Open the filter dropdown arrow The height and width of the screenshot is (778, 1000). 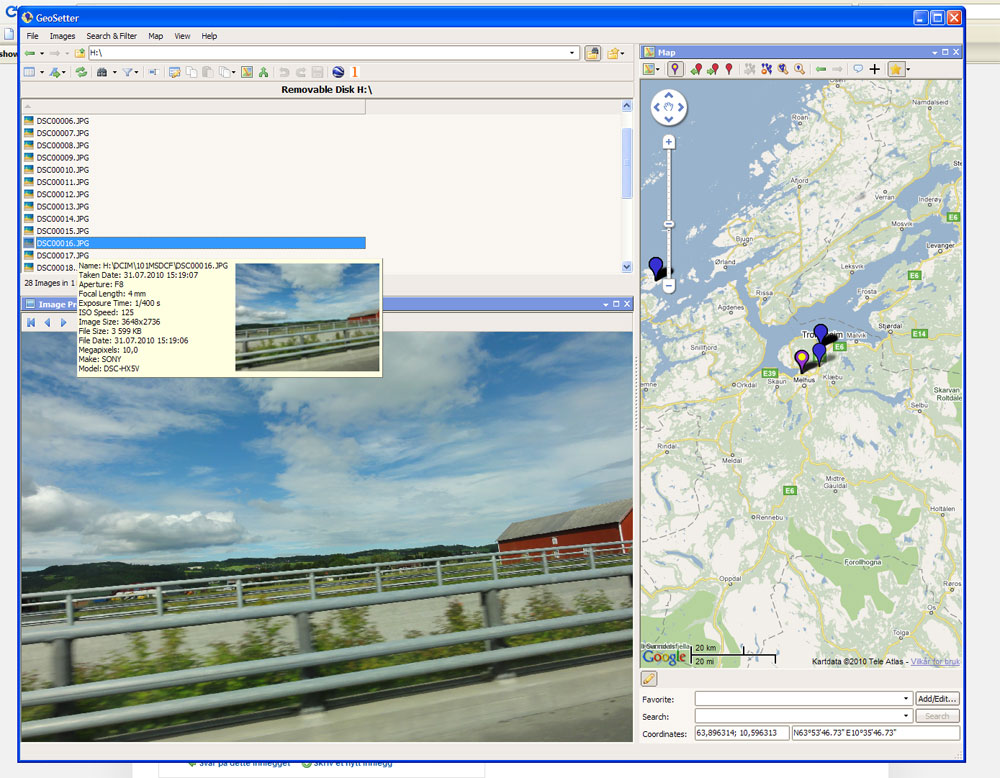[x=136, y=73]
